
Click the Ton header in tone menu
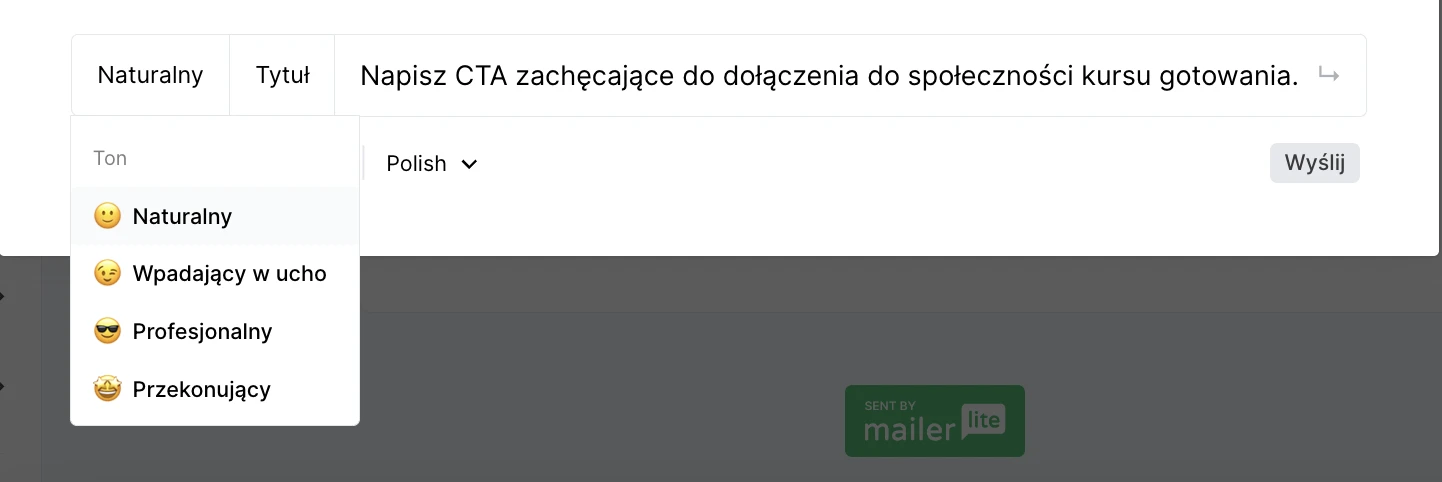110,158
